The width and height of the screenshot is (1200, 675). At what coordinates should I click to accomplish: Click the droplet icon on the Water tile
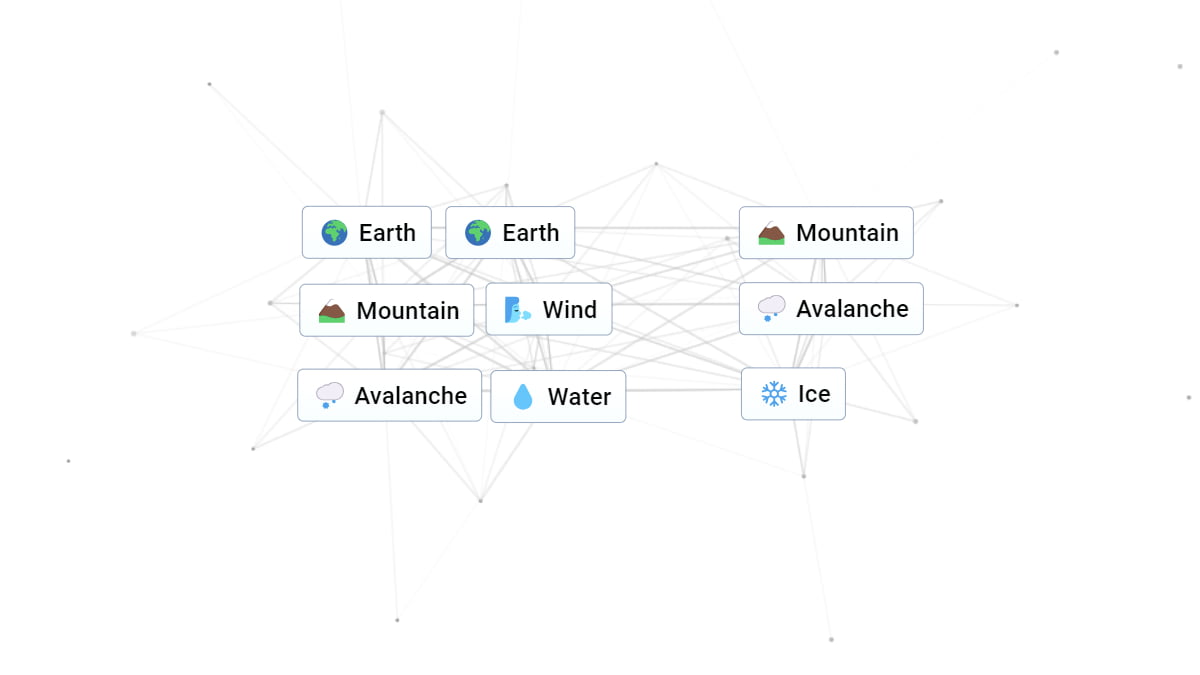click(x=523, y=396)
